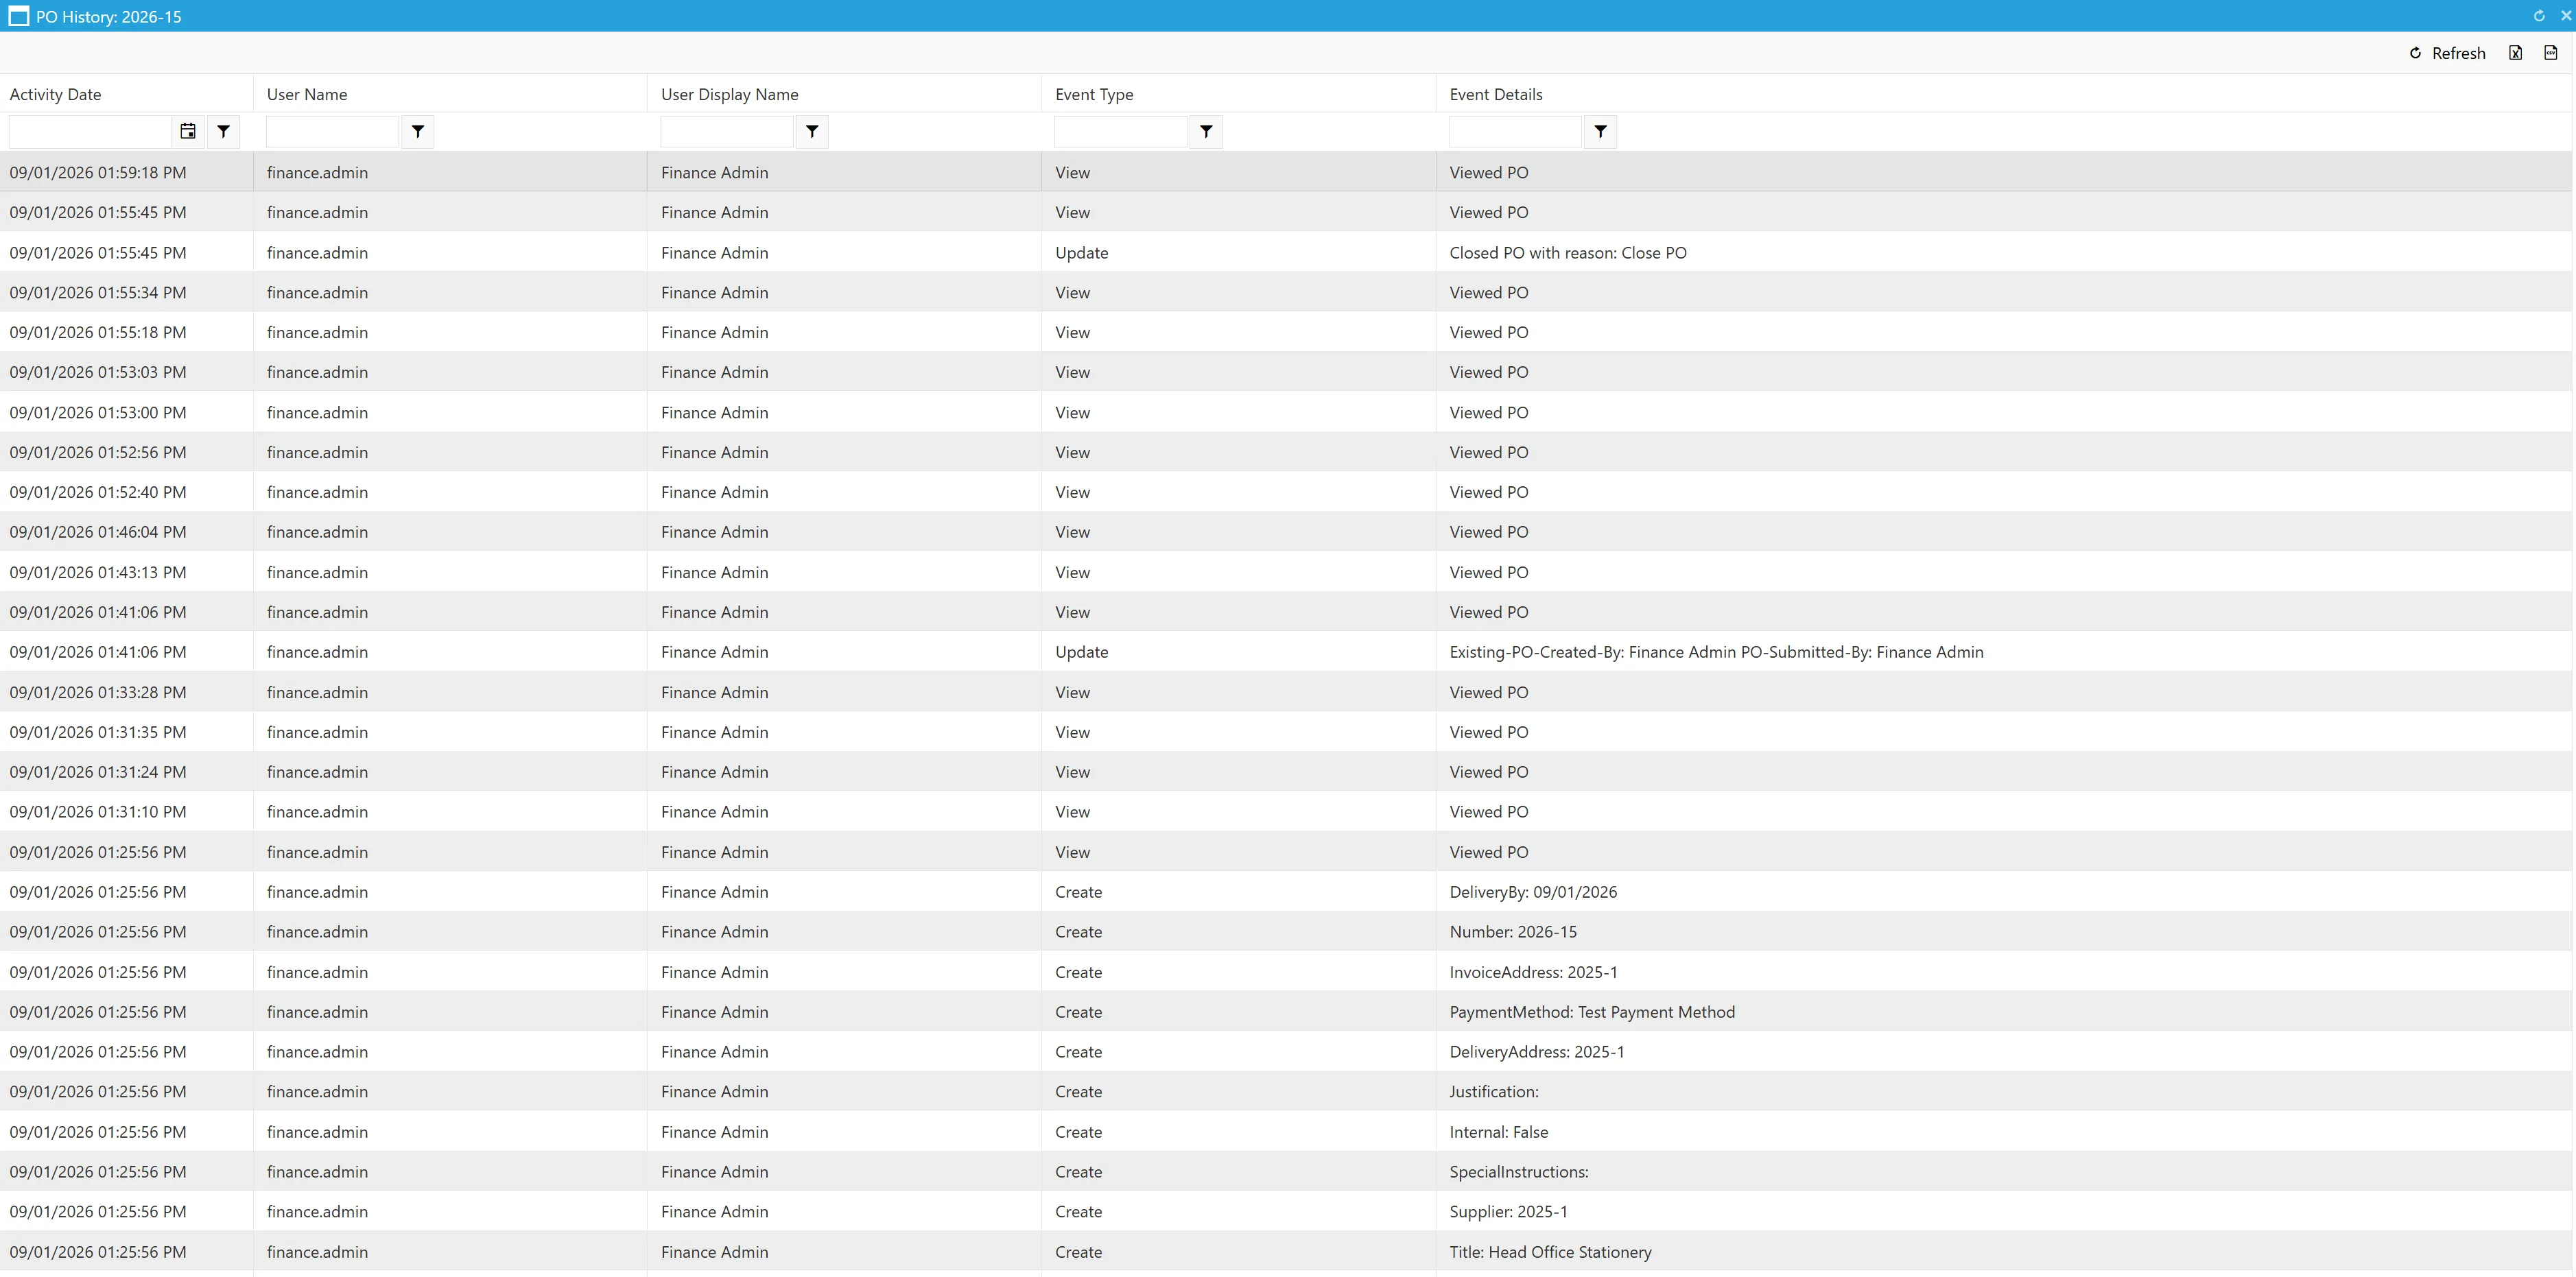This screenshot has height=1277, width=2576.
Task: Click 'Create' event type in Supplier row
Action: [1078, 1212]
